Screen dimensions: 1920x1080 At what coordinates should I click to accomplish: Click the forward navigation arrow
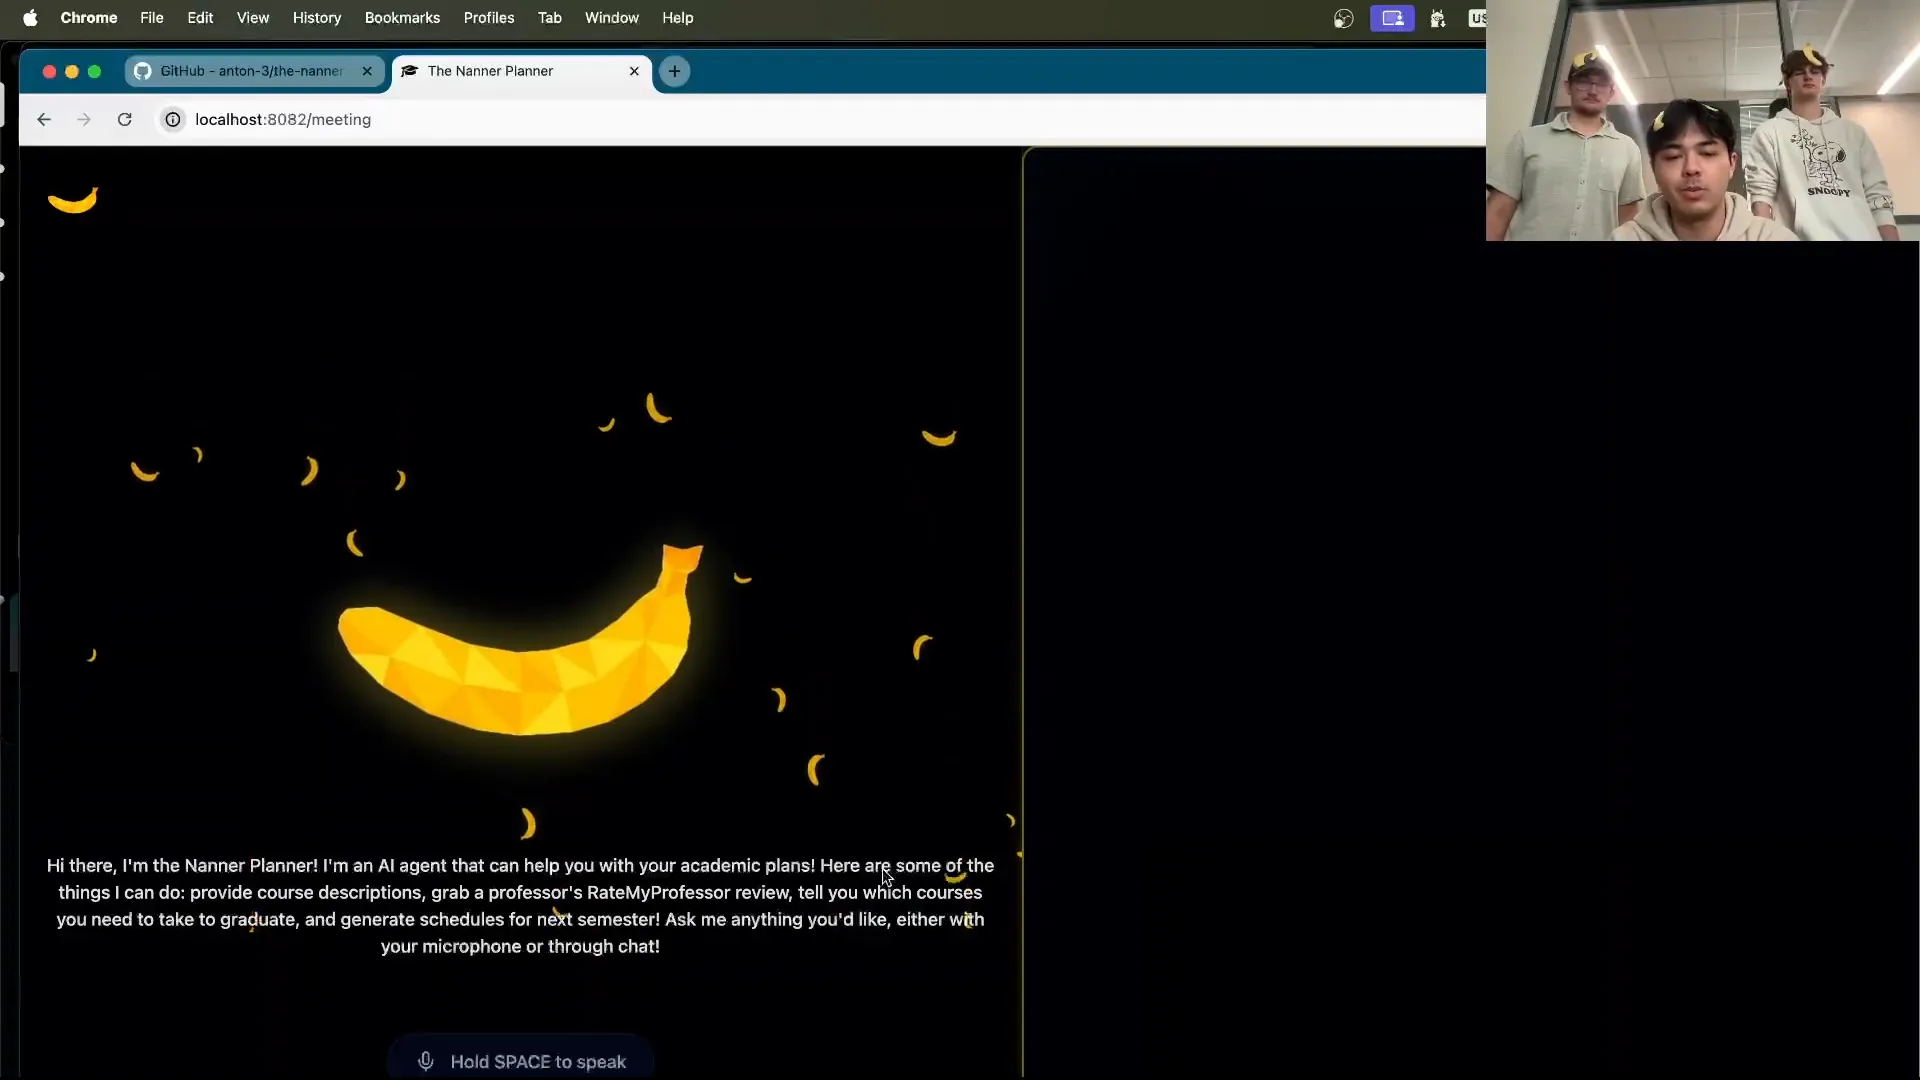(x=83, y=119)
